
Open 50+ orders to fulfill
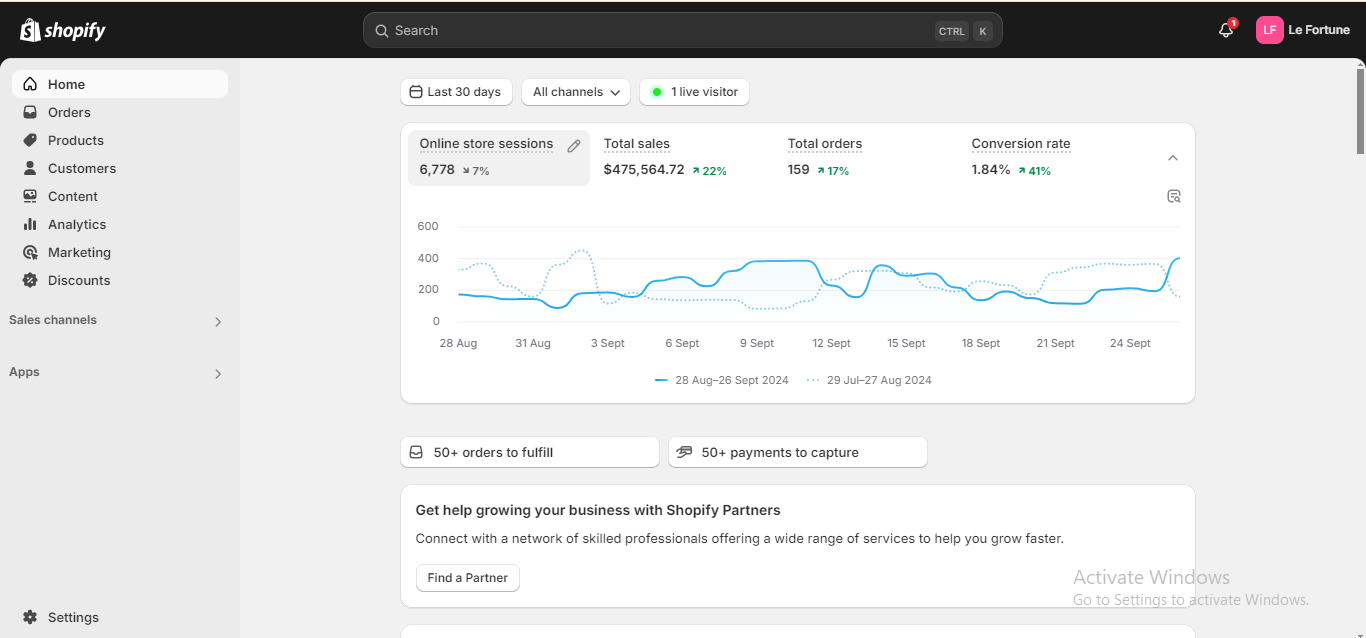530,452
